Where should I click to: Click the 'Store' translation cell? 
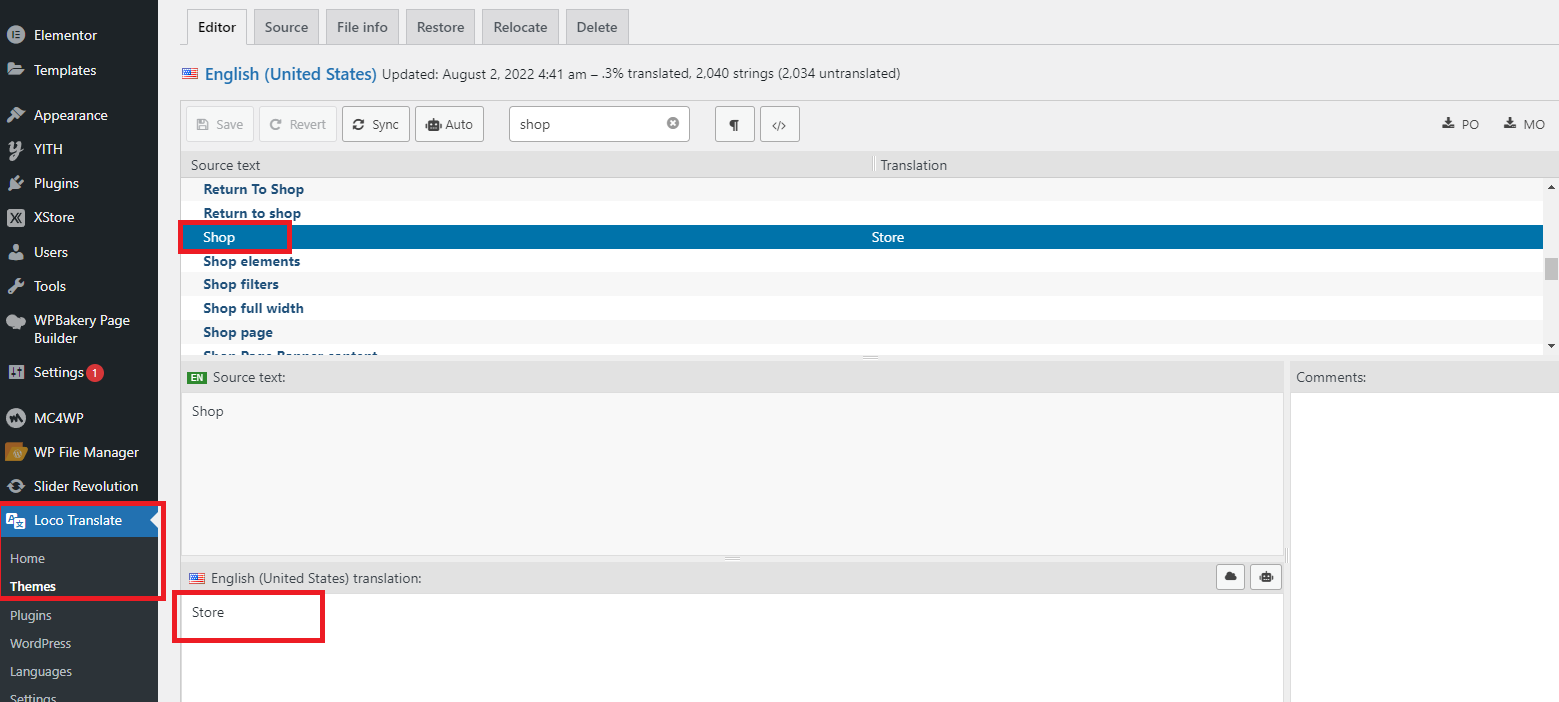pos(888,237)
